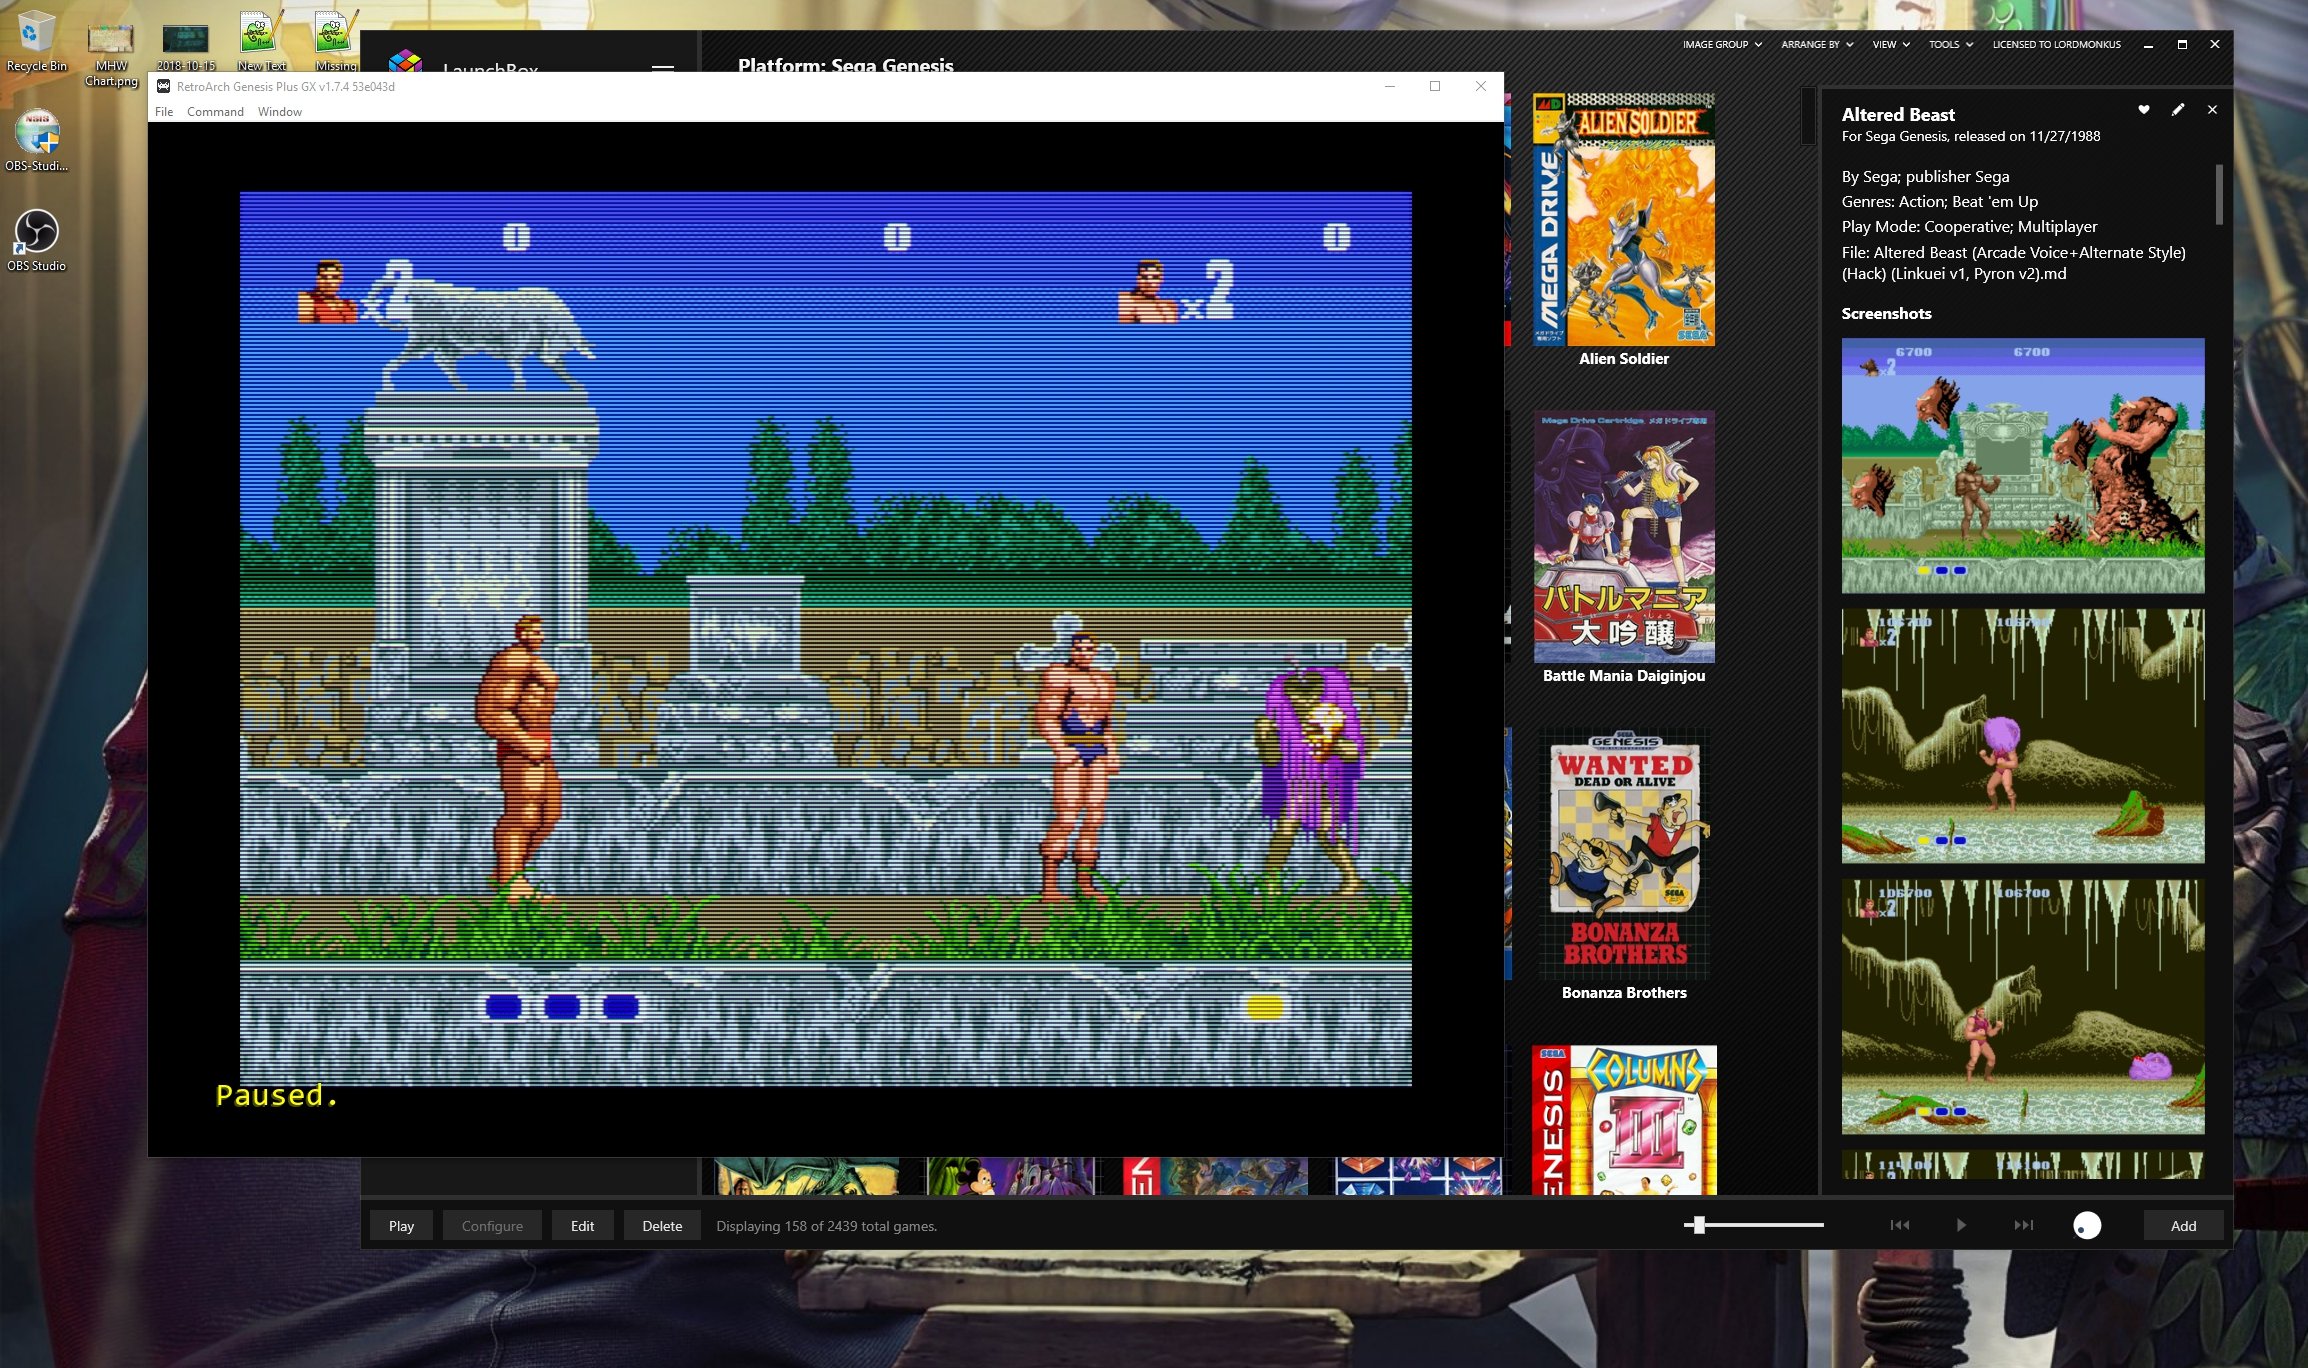The image size is (2308, 1368).
Task: Close the Altered Beast details panel
Action: point(2212,110)
